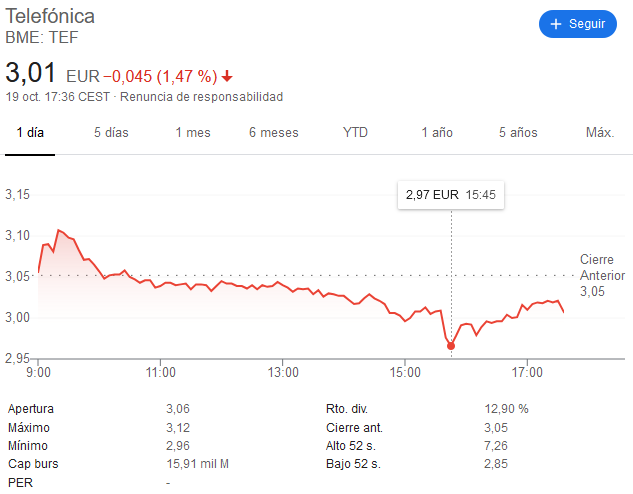Open the Renuncia de responsabilidad link
Image resolution: width=633 pixels, height=494 pixels.
(x=201, y=97)
